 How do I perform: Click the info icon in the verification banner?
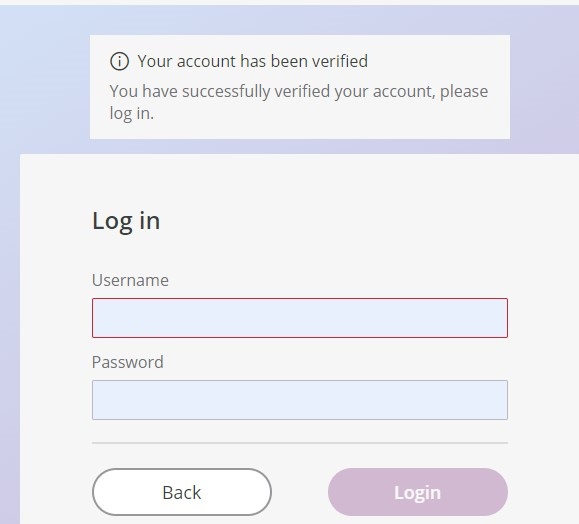119,61
